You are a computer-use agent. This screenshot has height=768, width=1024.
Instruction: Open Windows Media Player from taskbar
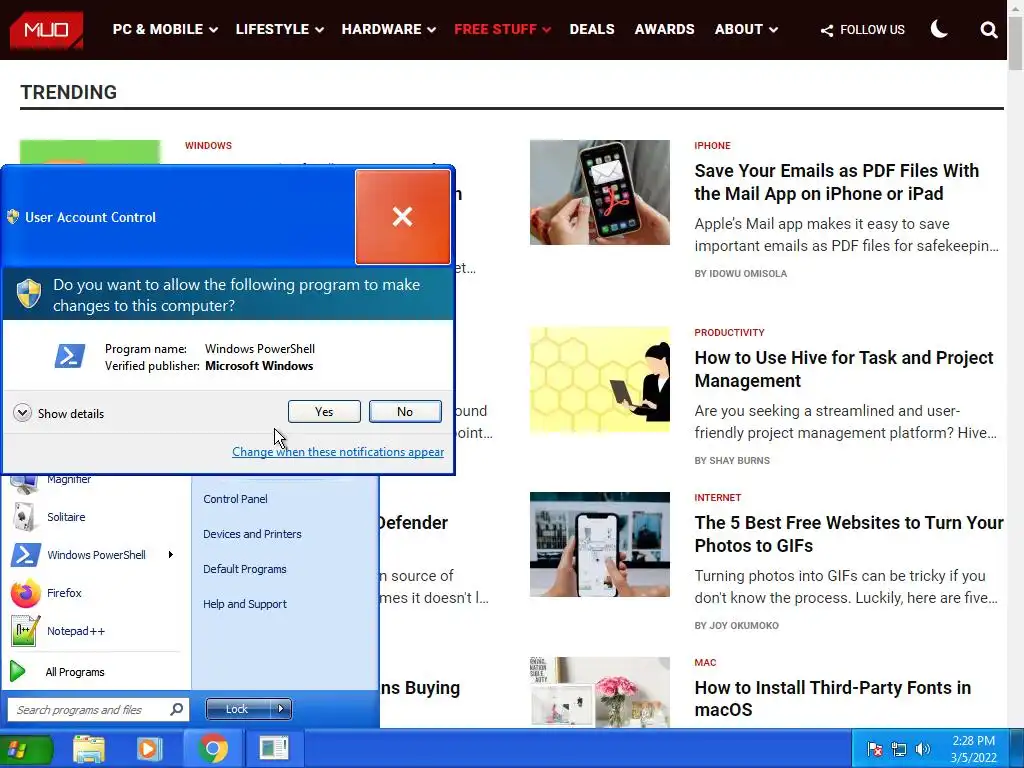pyautogui.click(x=149, y=749)
